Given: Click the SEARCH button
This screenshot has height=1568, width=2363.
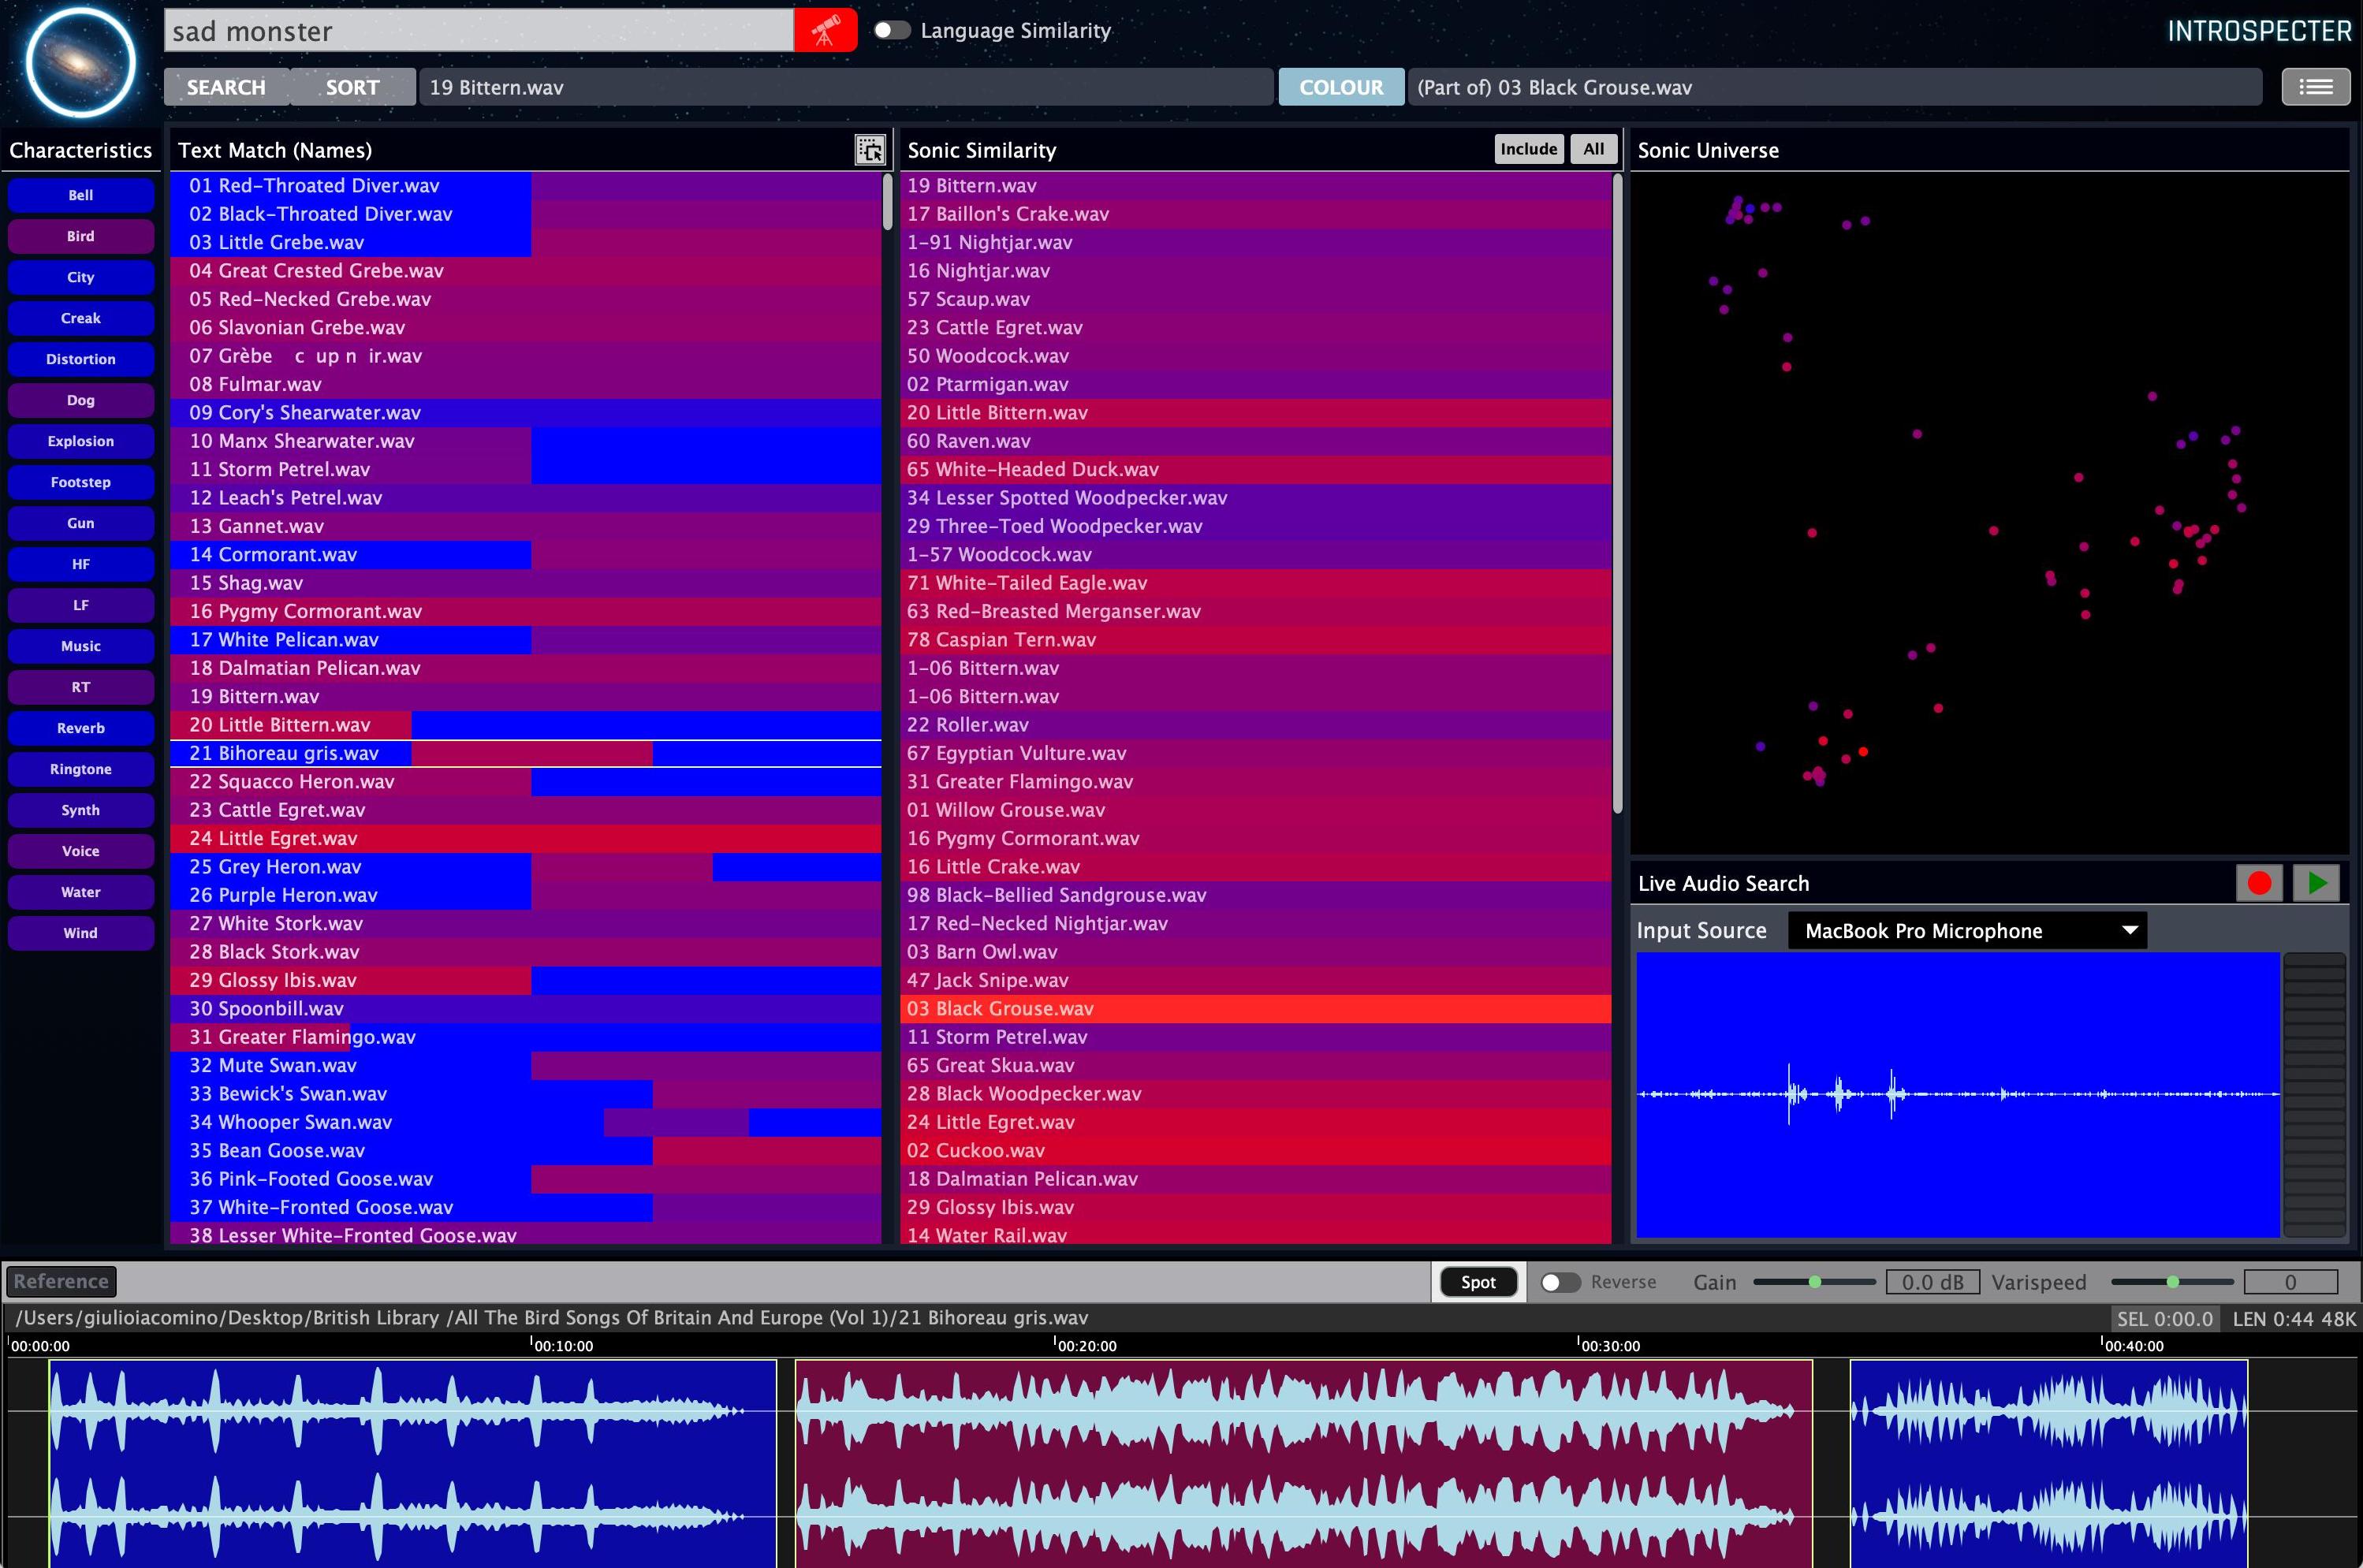Looking at the screenshot, I should tap(226, 87).
